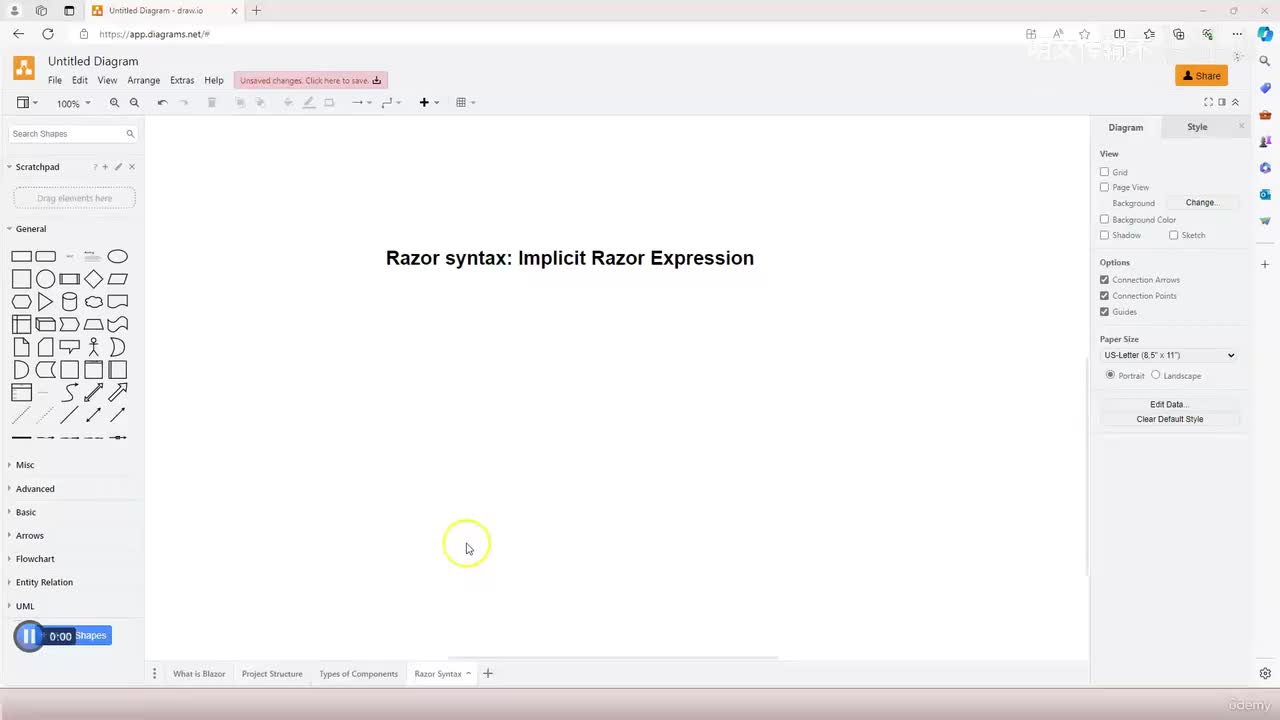Pick the Diamond shape from General

(x=94, y=279)
